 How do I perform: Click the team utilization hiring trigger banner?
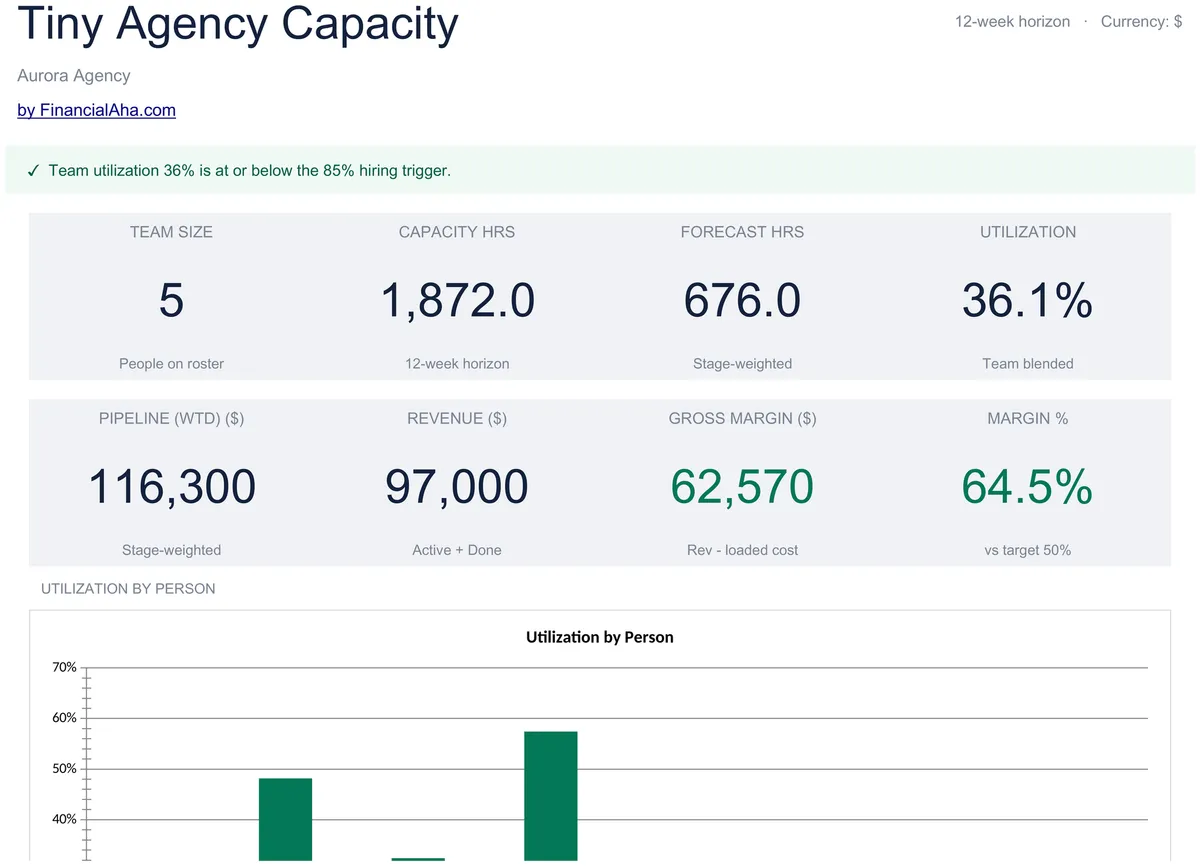(600, 170)
